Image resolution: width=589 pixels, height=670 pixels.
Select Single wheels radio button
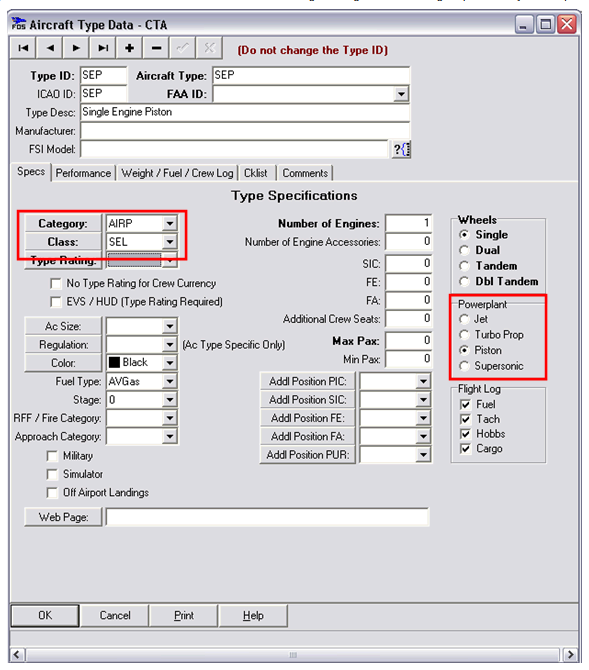[464, 235]
